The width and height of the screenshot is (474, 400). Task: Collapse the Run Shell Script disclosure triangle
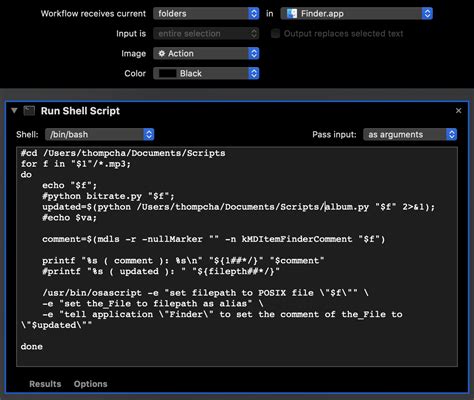[x=14, y=111]
